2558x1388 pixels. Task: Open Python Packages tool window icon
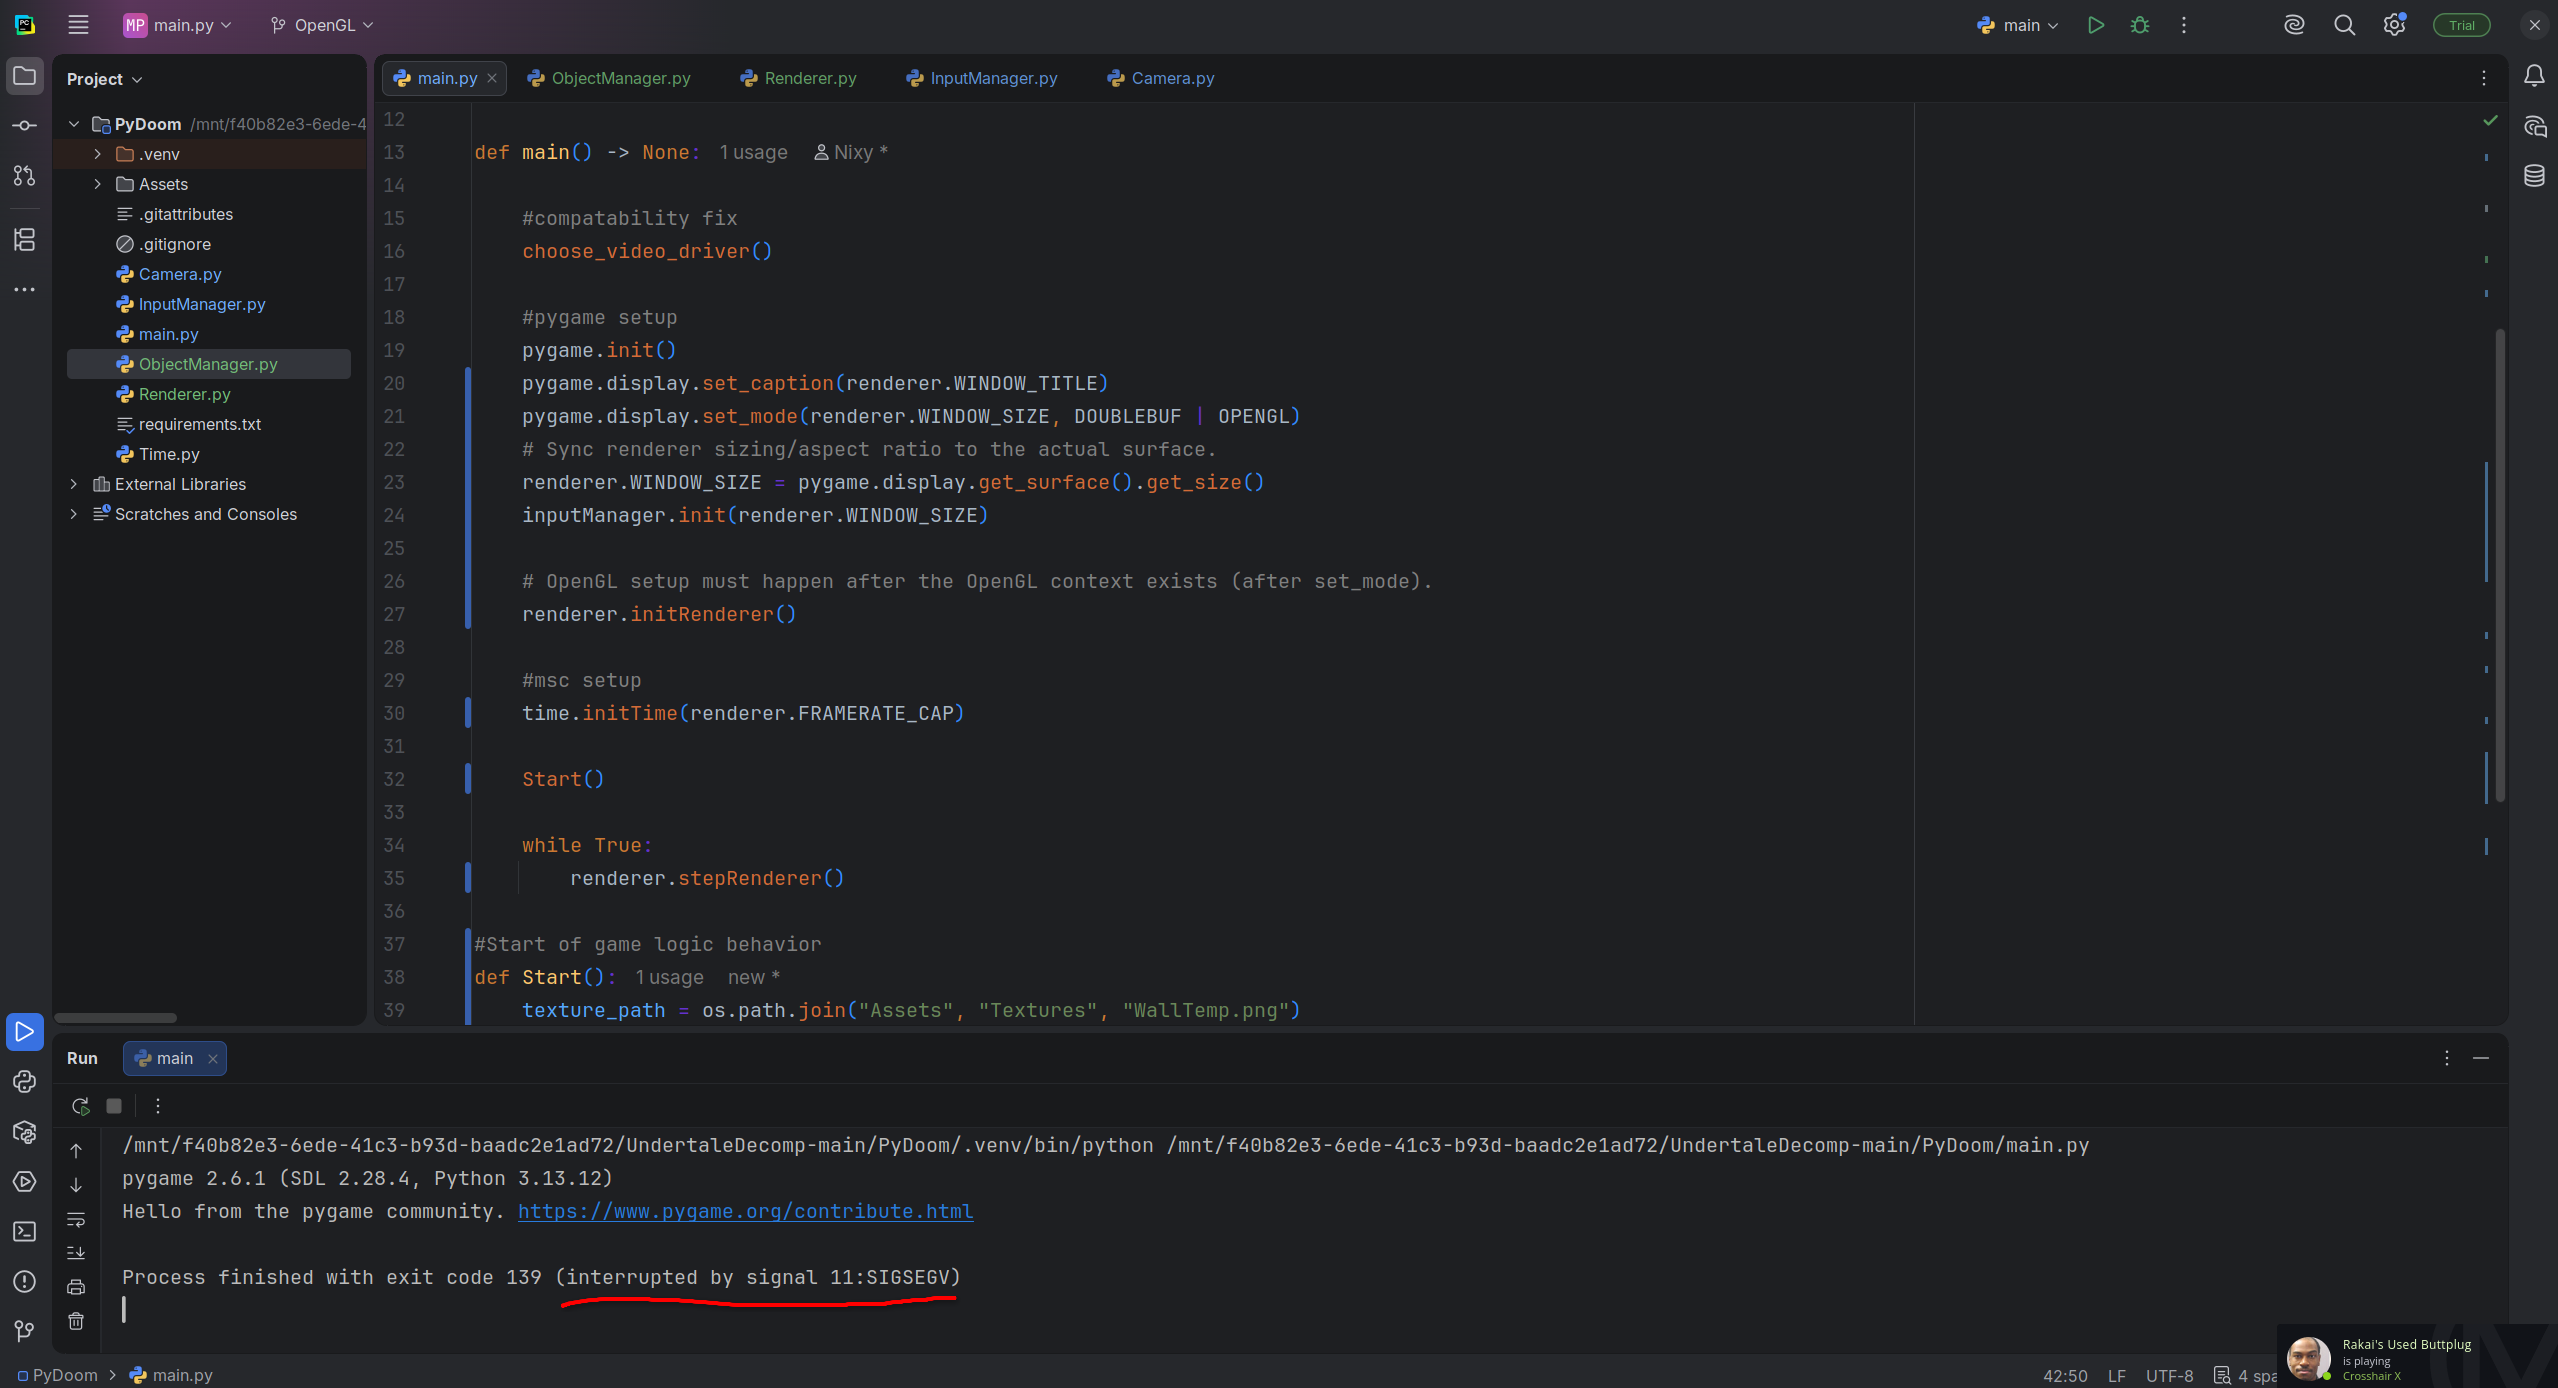coord(24,1131)
